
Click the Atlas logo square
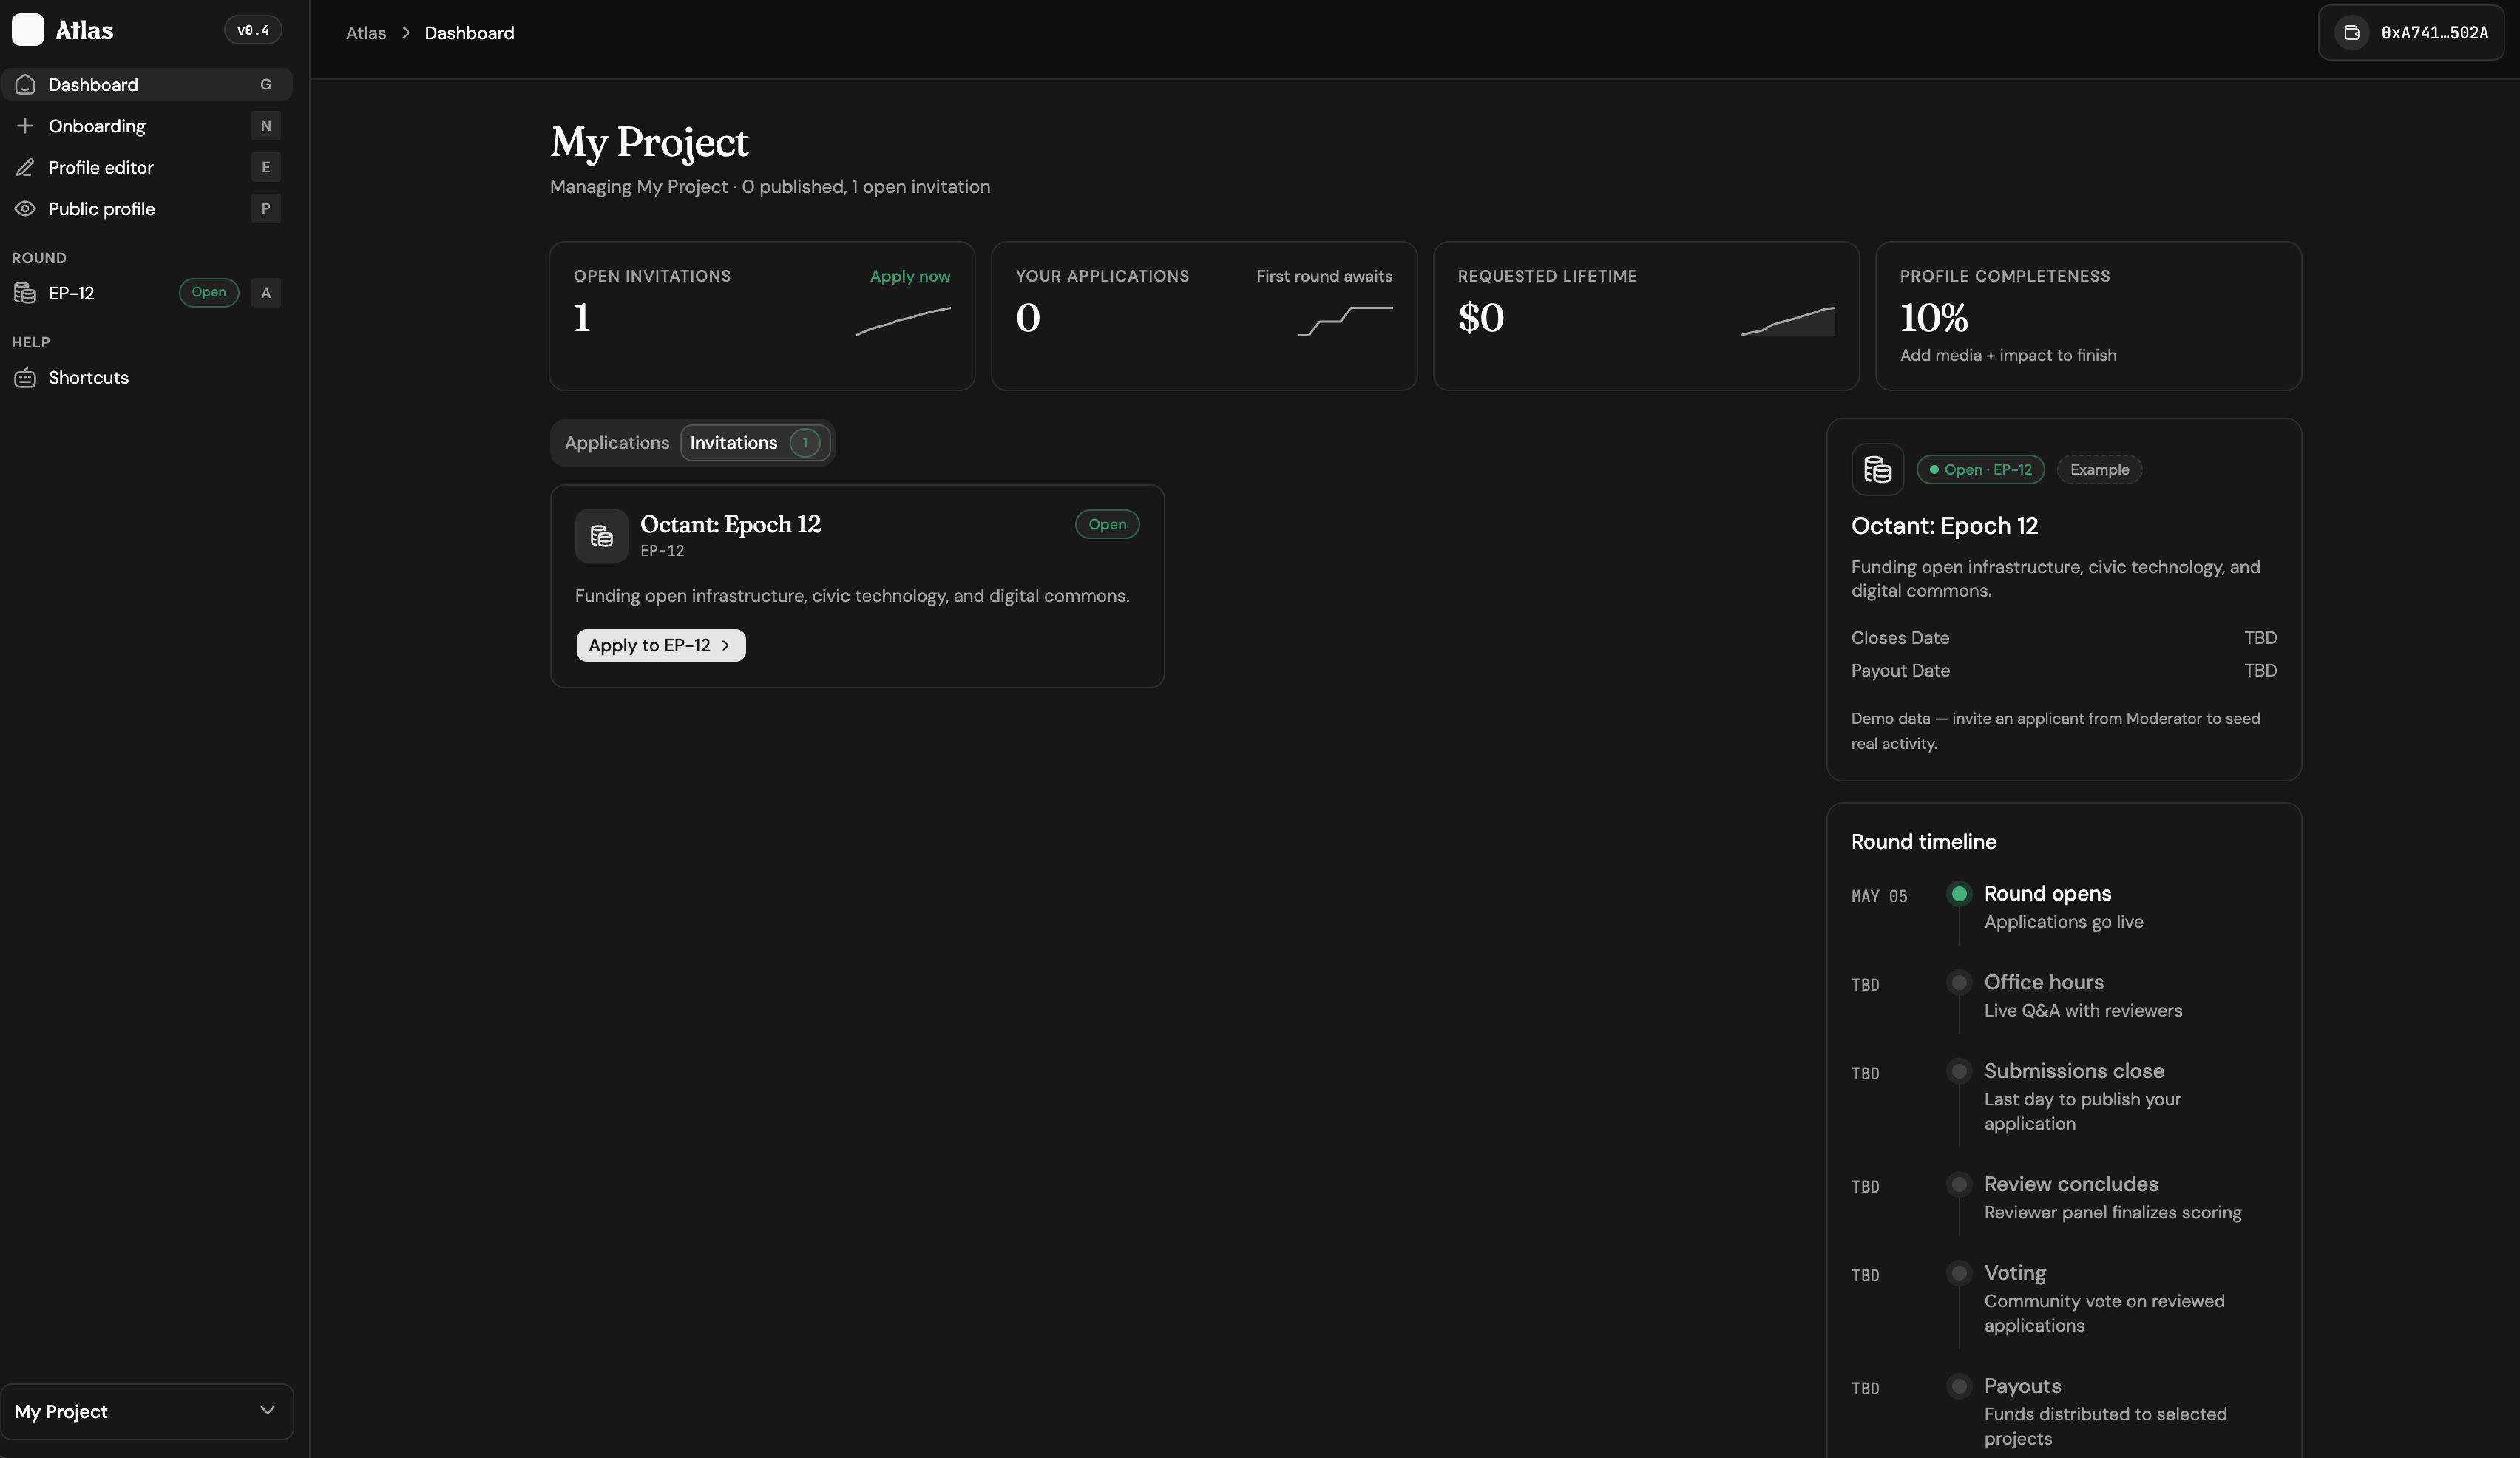pyautogui.click(x=28, y=30)
